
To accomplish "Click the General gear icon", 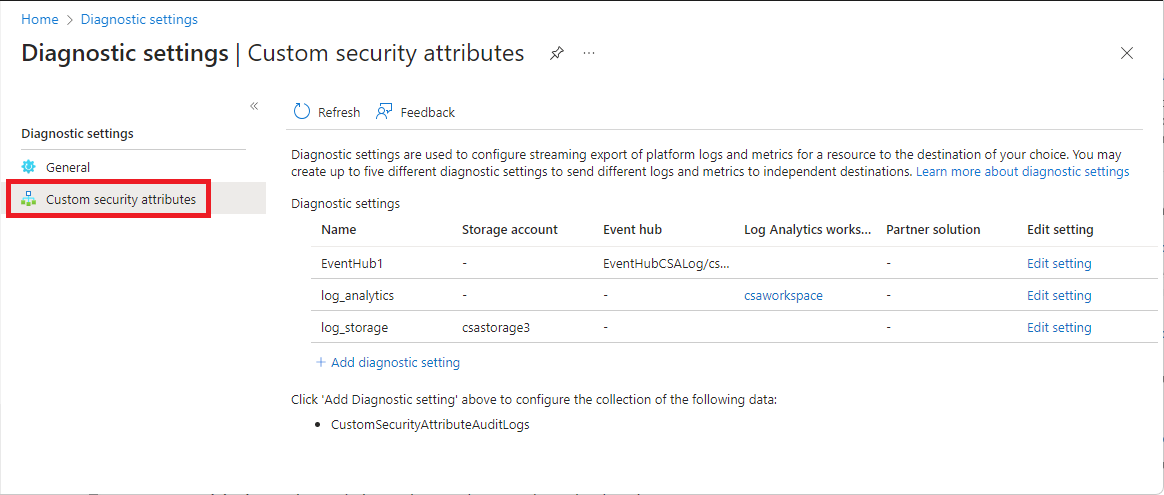I will click(29, 167).
